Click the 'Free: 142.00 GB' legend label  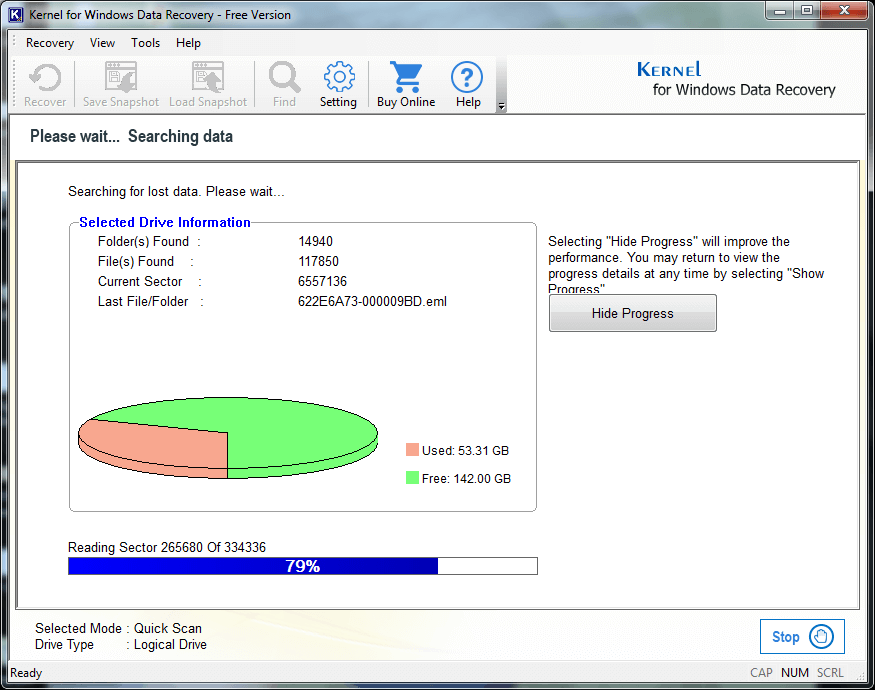coord(466,478)
